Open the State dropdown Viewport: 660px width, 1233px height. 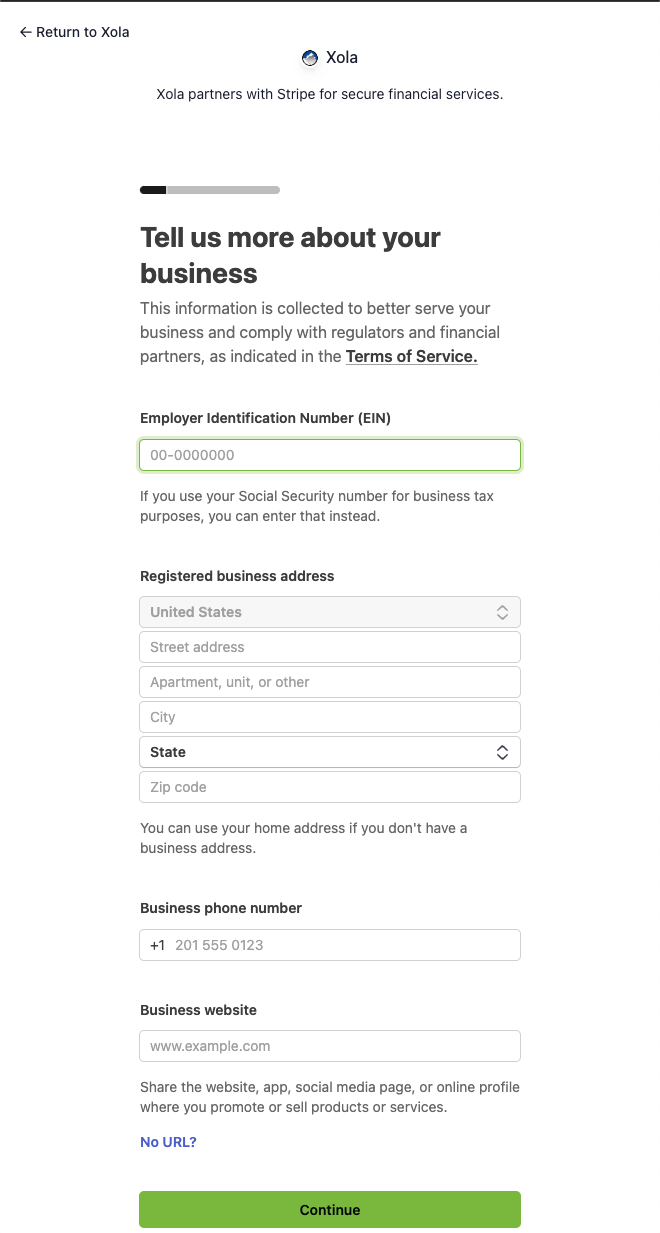330,752
